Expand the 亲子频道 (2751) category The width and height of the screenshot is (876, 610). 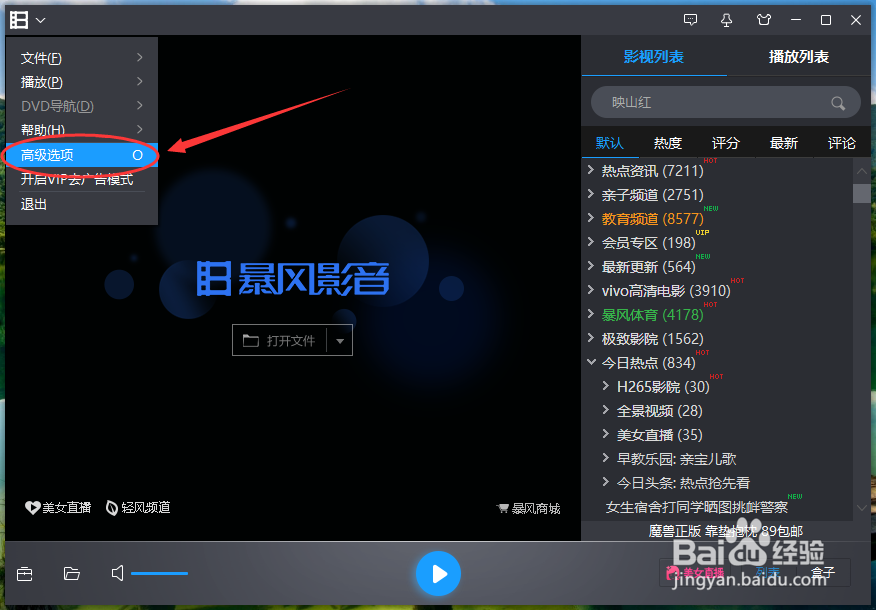(x=591, y=194)
